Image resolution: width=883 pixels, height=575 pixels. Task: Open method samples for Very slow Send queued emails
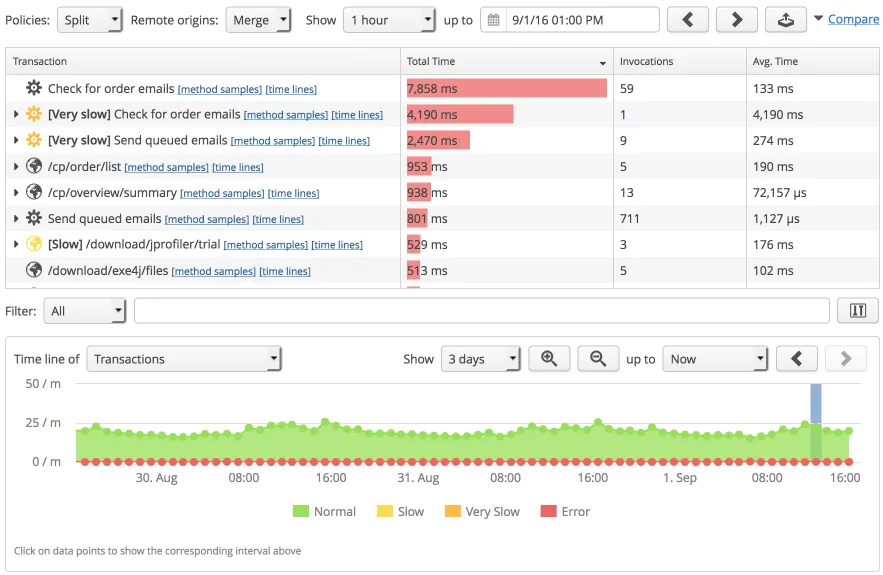(x=273, y=141)
